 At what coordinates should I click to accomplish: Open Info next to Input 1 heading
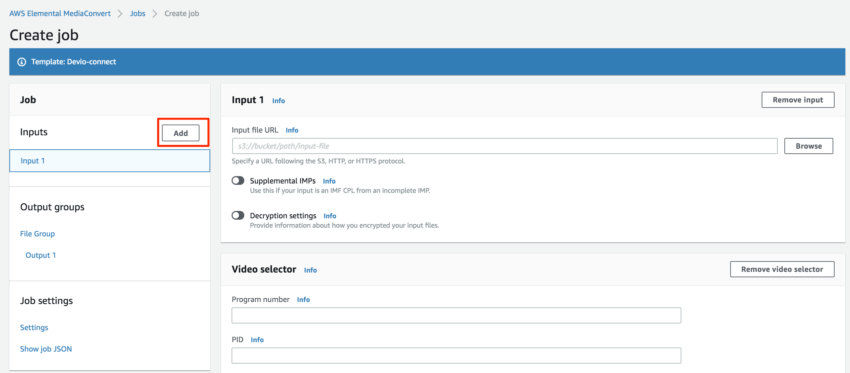pos(278,101)
